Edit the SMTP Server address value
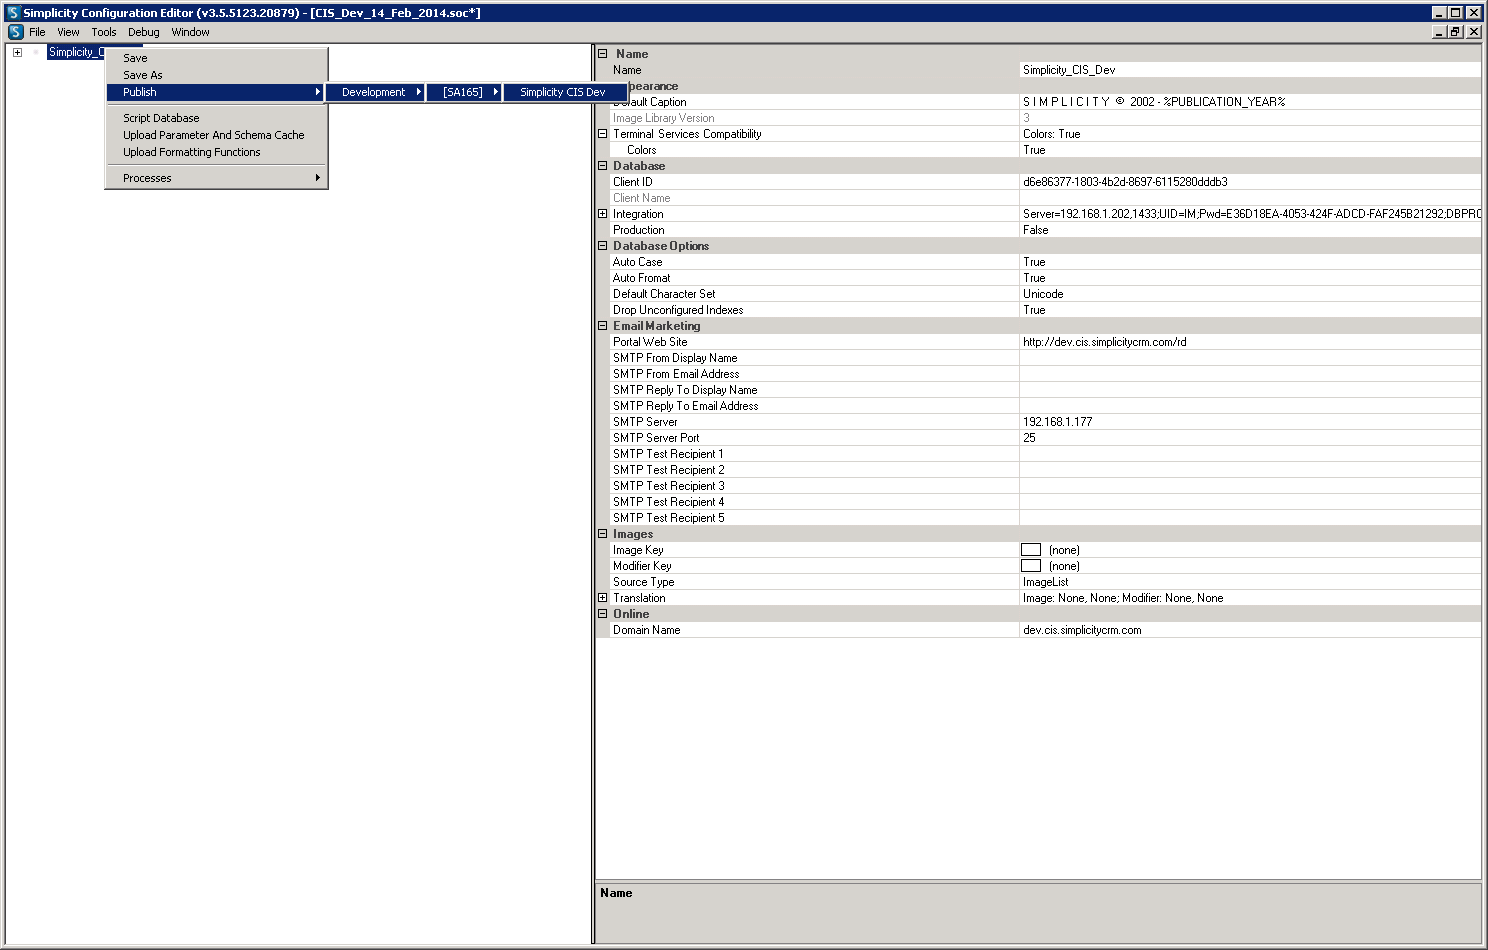Screen dimensions: 1488x950 pos(1250,422)
